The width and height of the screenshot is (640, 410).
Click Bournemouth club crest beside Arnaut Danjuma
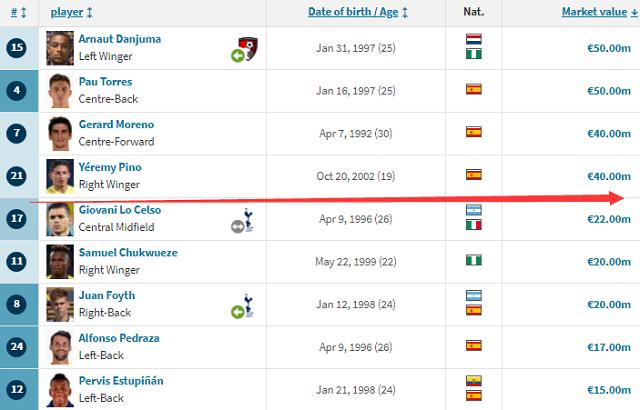249,48
